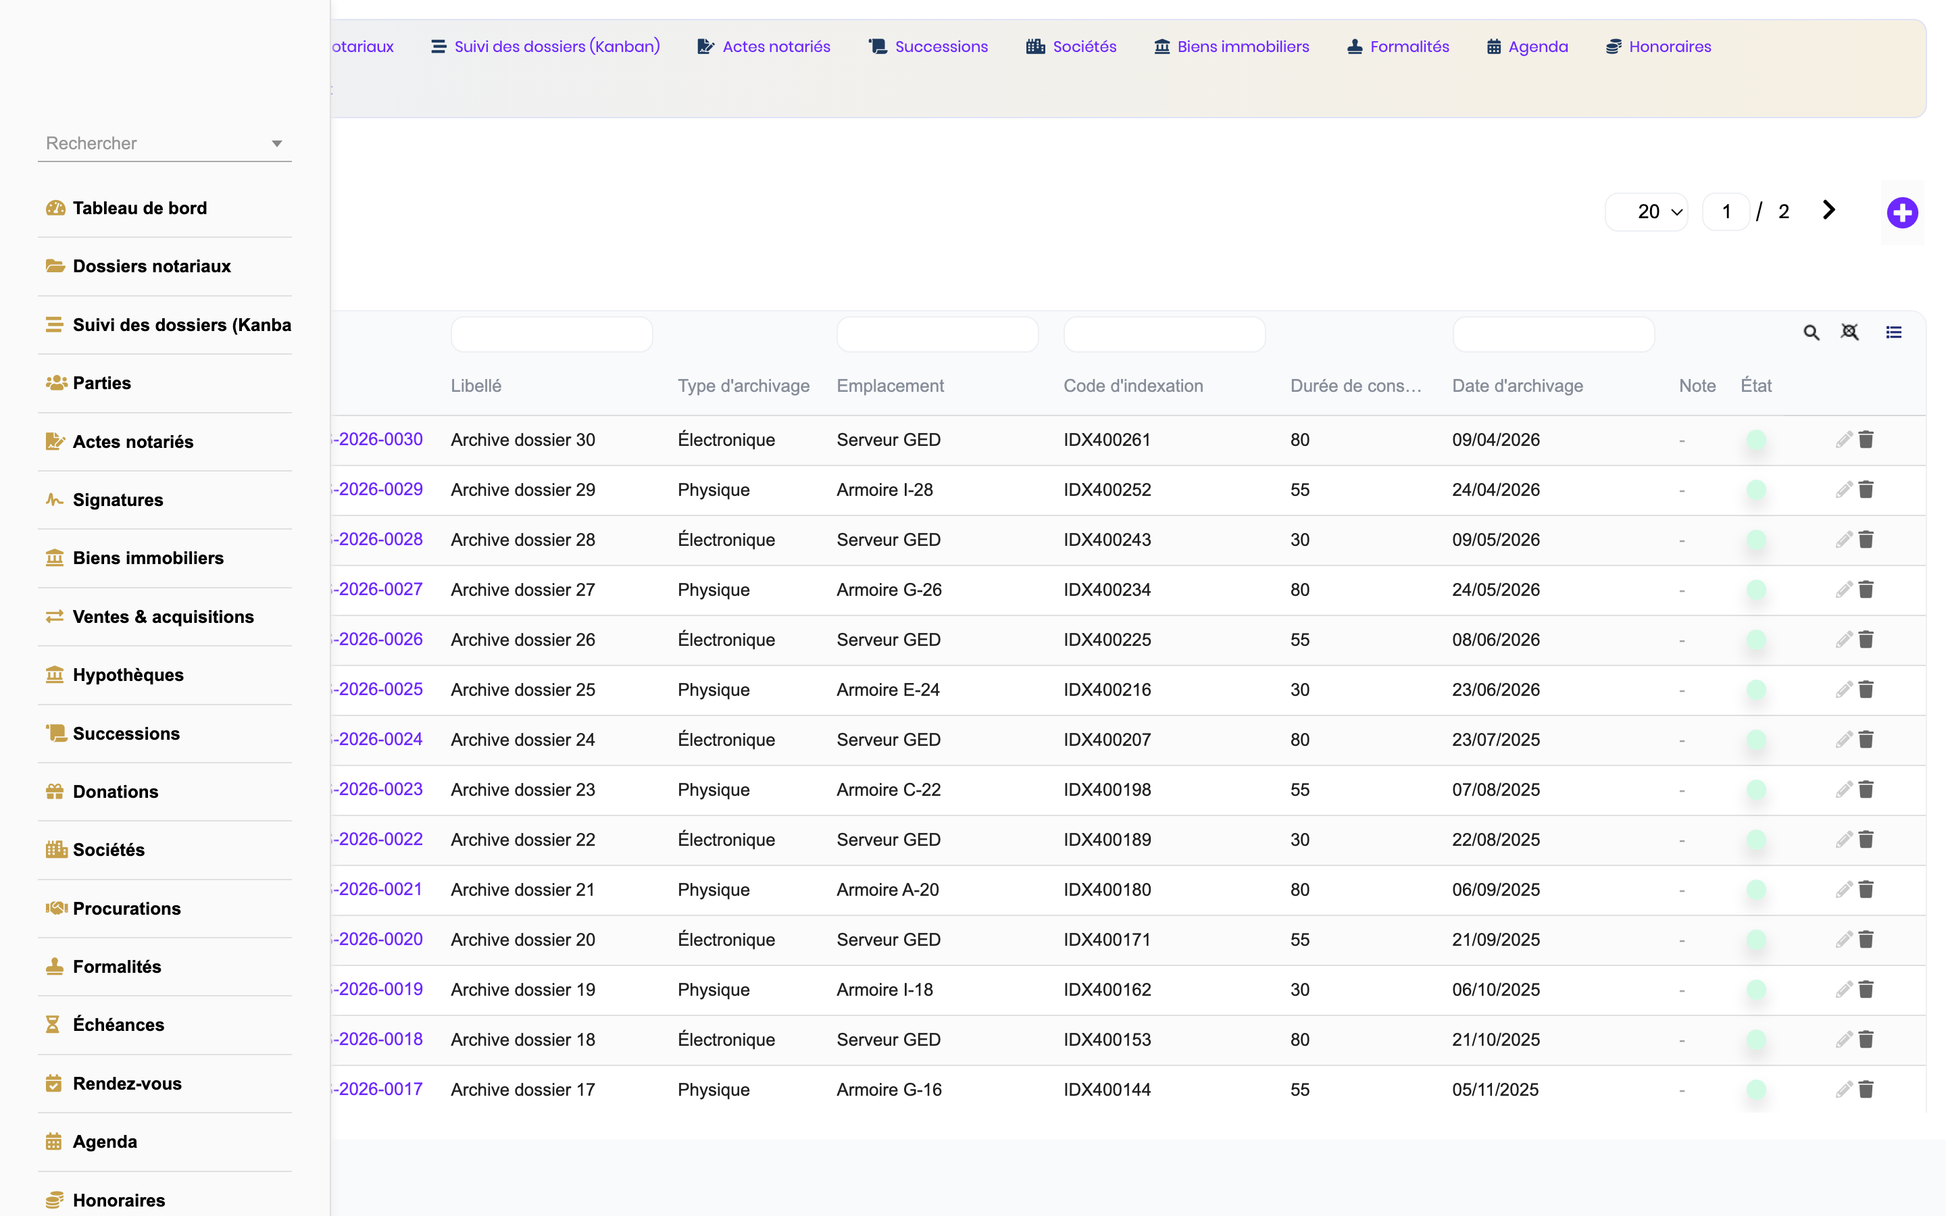Screen dimensions: 1946x1216
Task: Select date cell 21/09/2025
Action: [1496, 940]
